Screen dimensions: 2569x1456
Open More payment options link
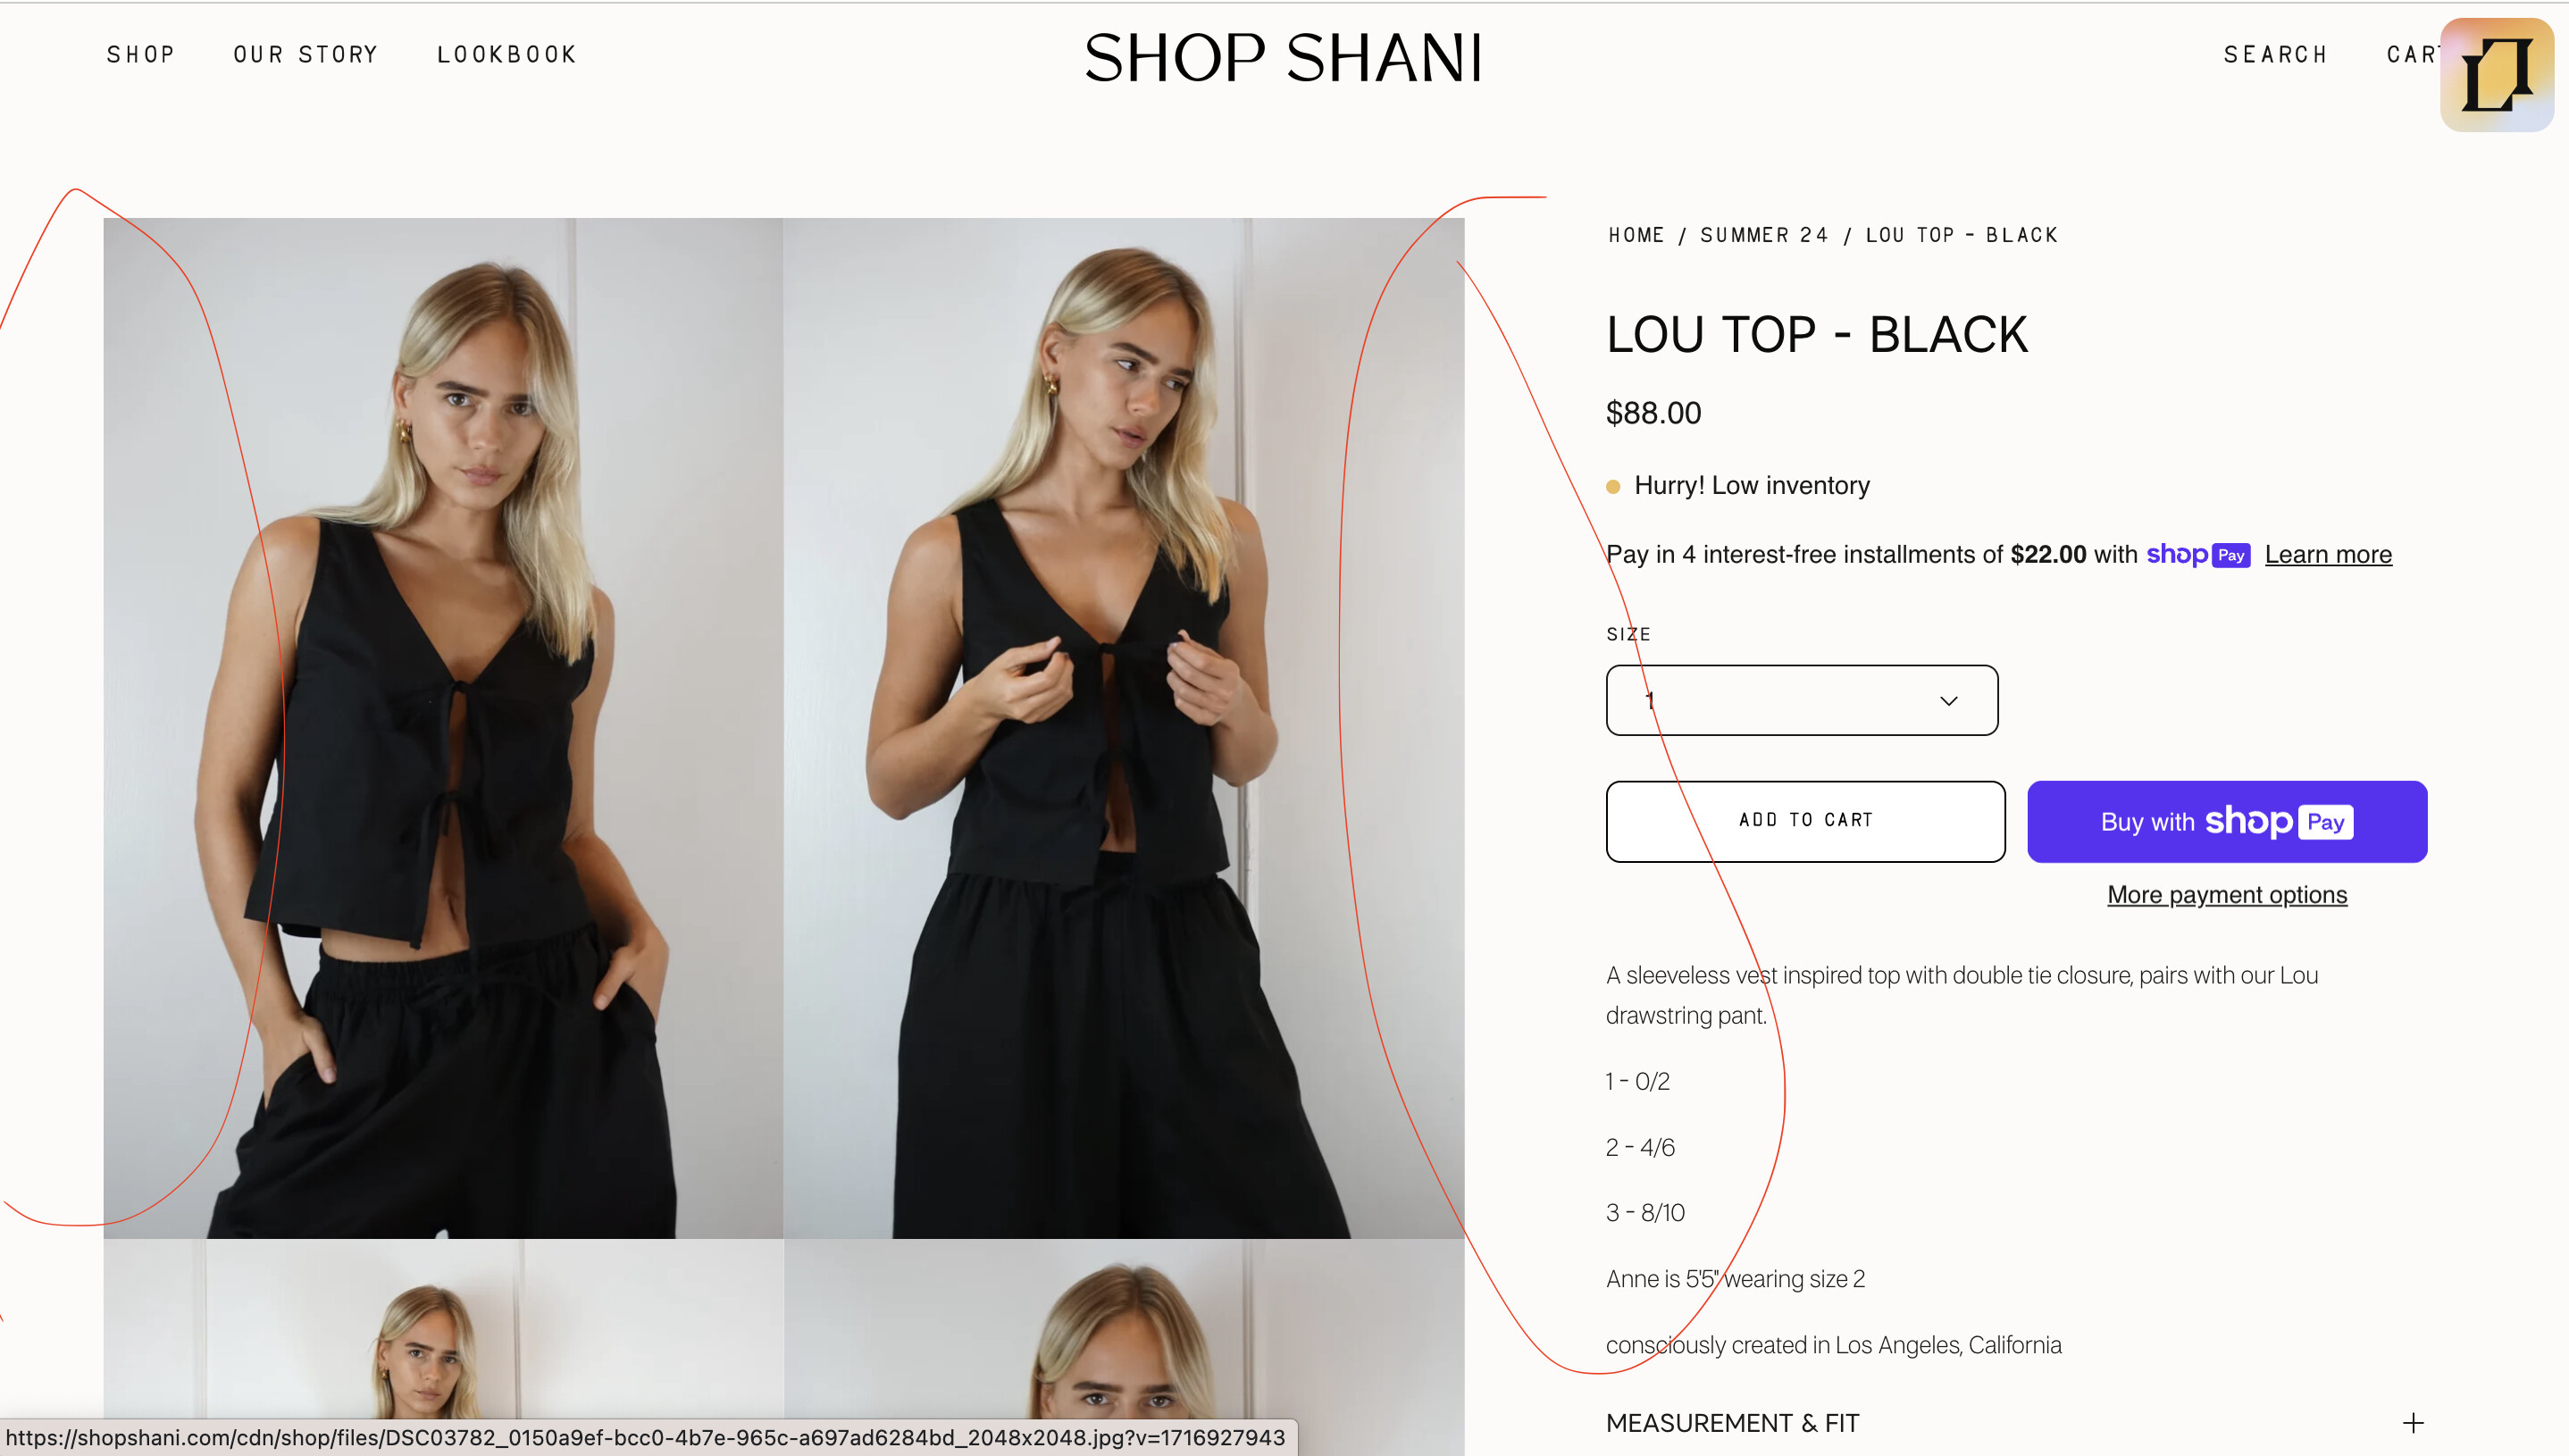(2227, 895)
